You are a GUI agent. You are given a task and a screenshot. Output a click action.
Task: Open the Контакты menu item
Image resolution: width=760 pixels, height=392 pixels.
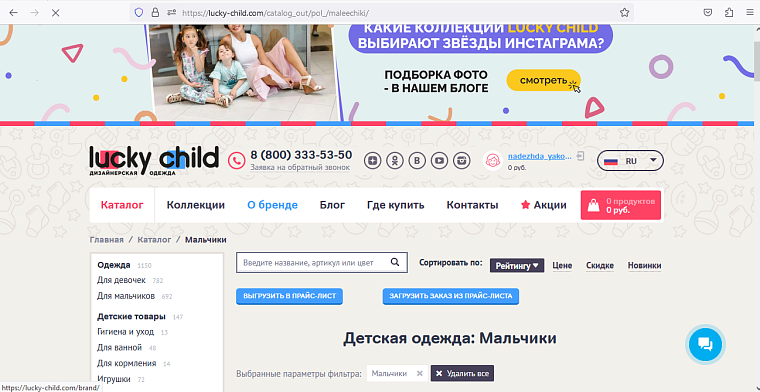click(472, 205)
